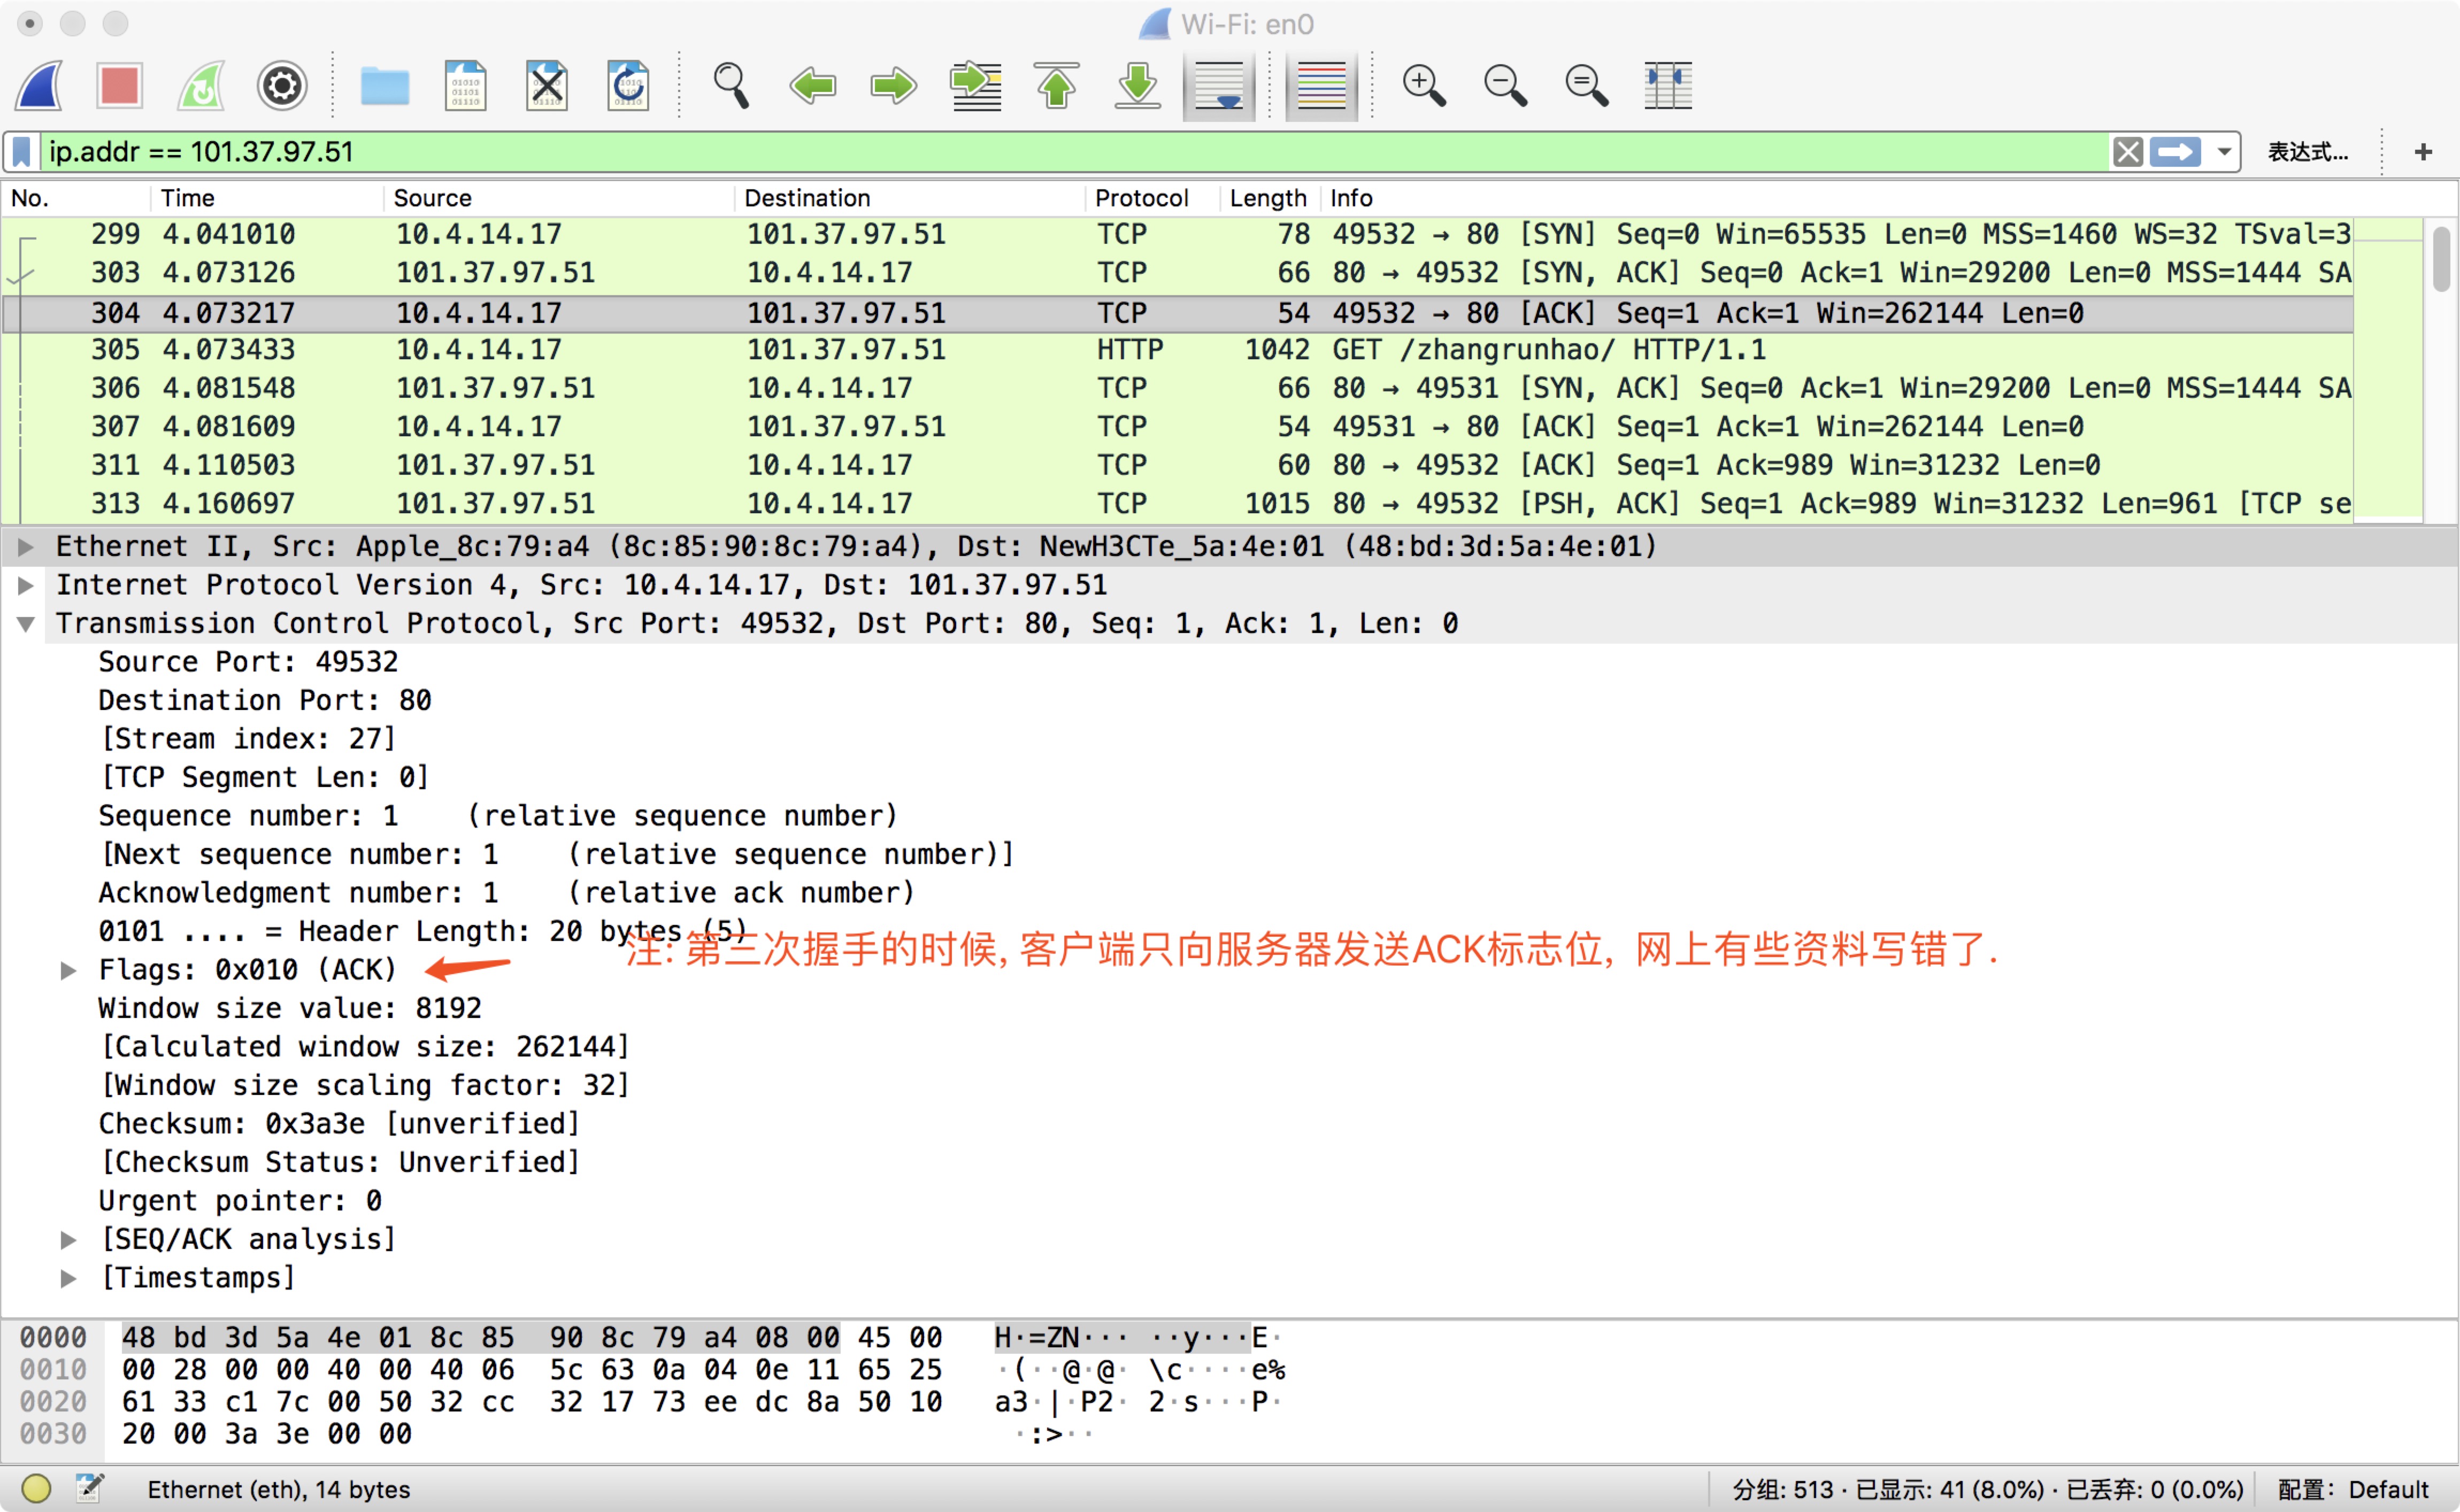Sort by the Source column

point(560,198)
